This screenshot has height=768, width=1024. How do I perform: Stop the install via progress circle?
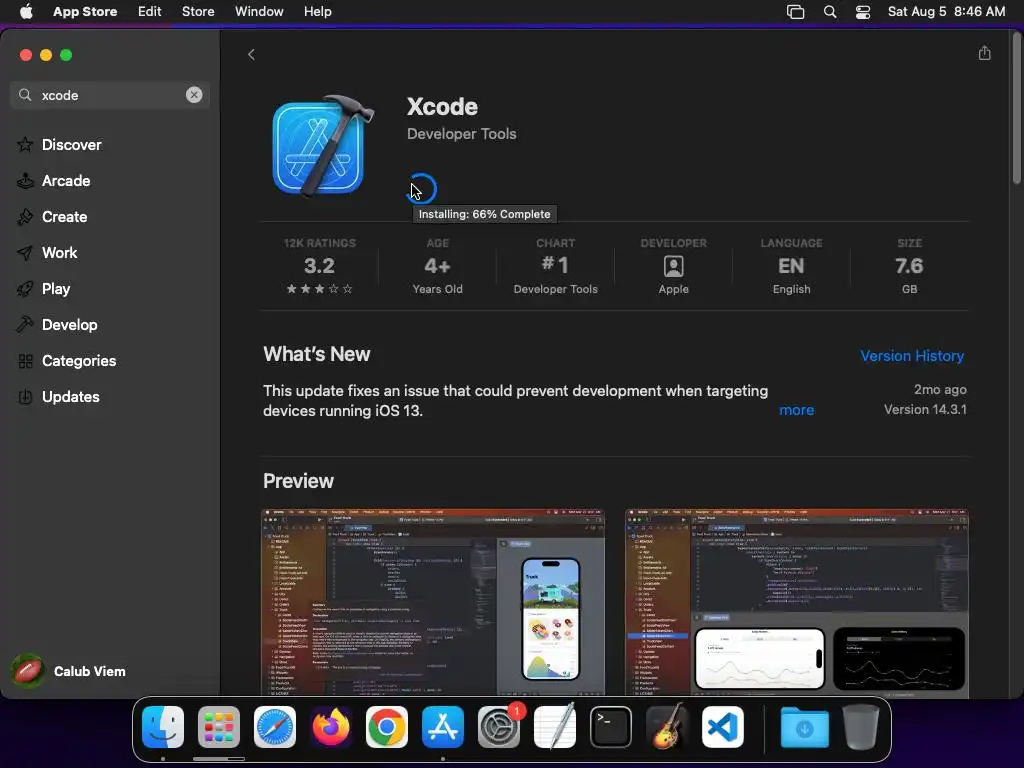[x=422, y=189]
